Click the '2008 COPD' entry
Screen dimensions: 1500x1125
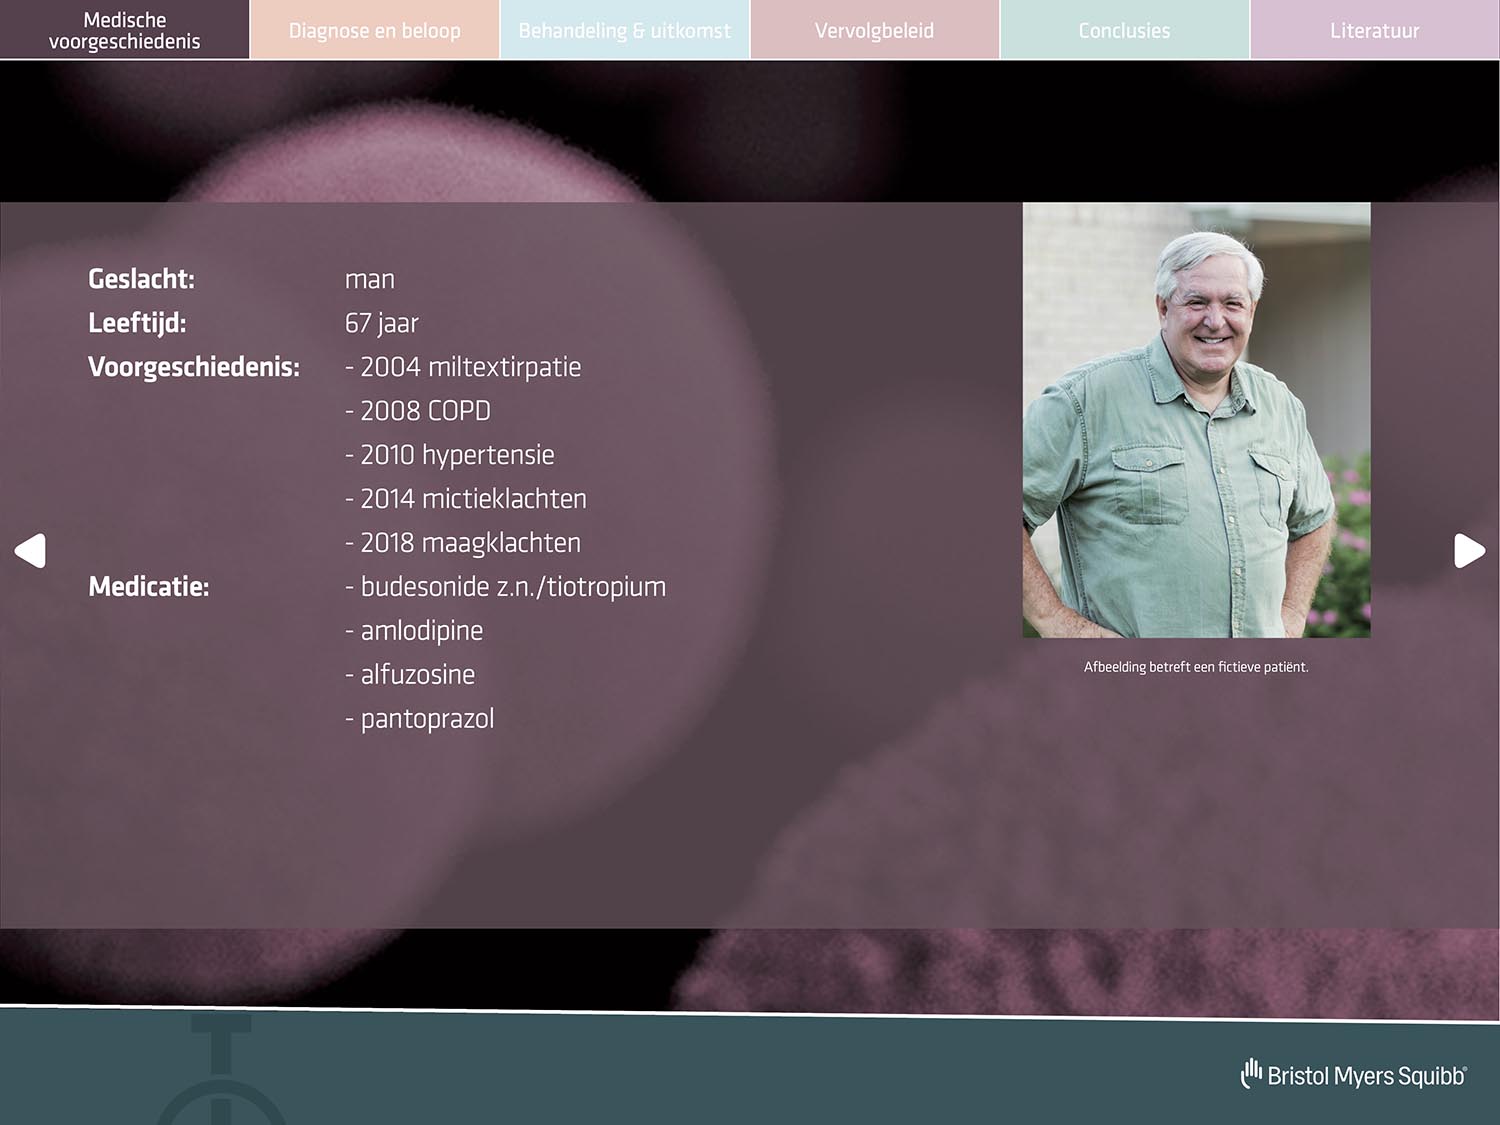(x=418, y=411)
